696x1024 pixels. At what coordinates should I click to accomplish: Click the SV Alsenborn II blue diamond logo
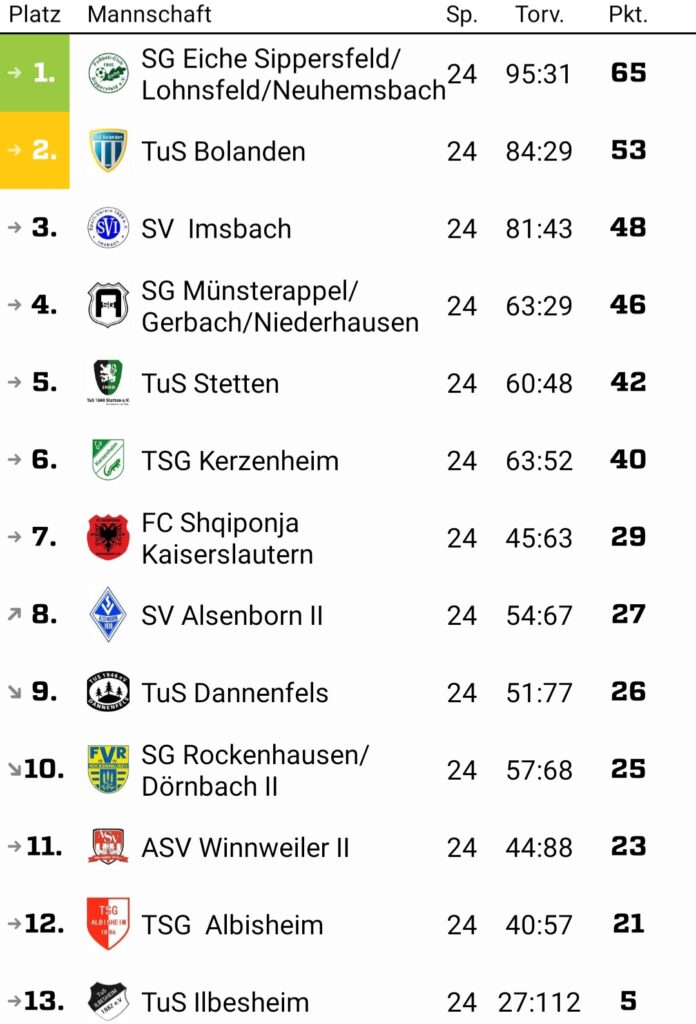[x=108, y=615]
